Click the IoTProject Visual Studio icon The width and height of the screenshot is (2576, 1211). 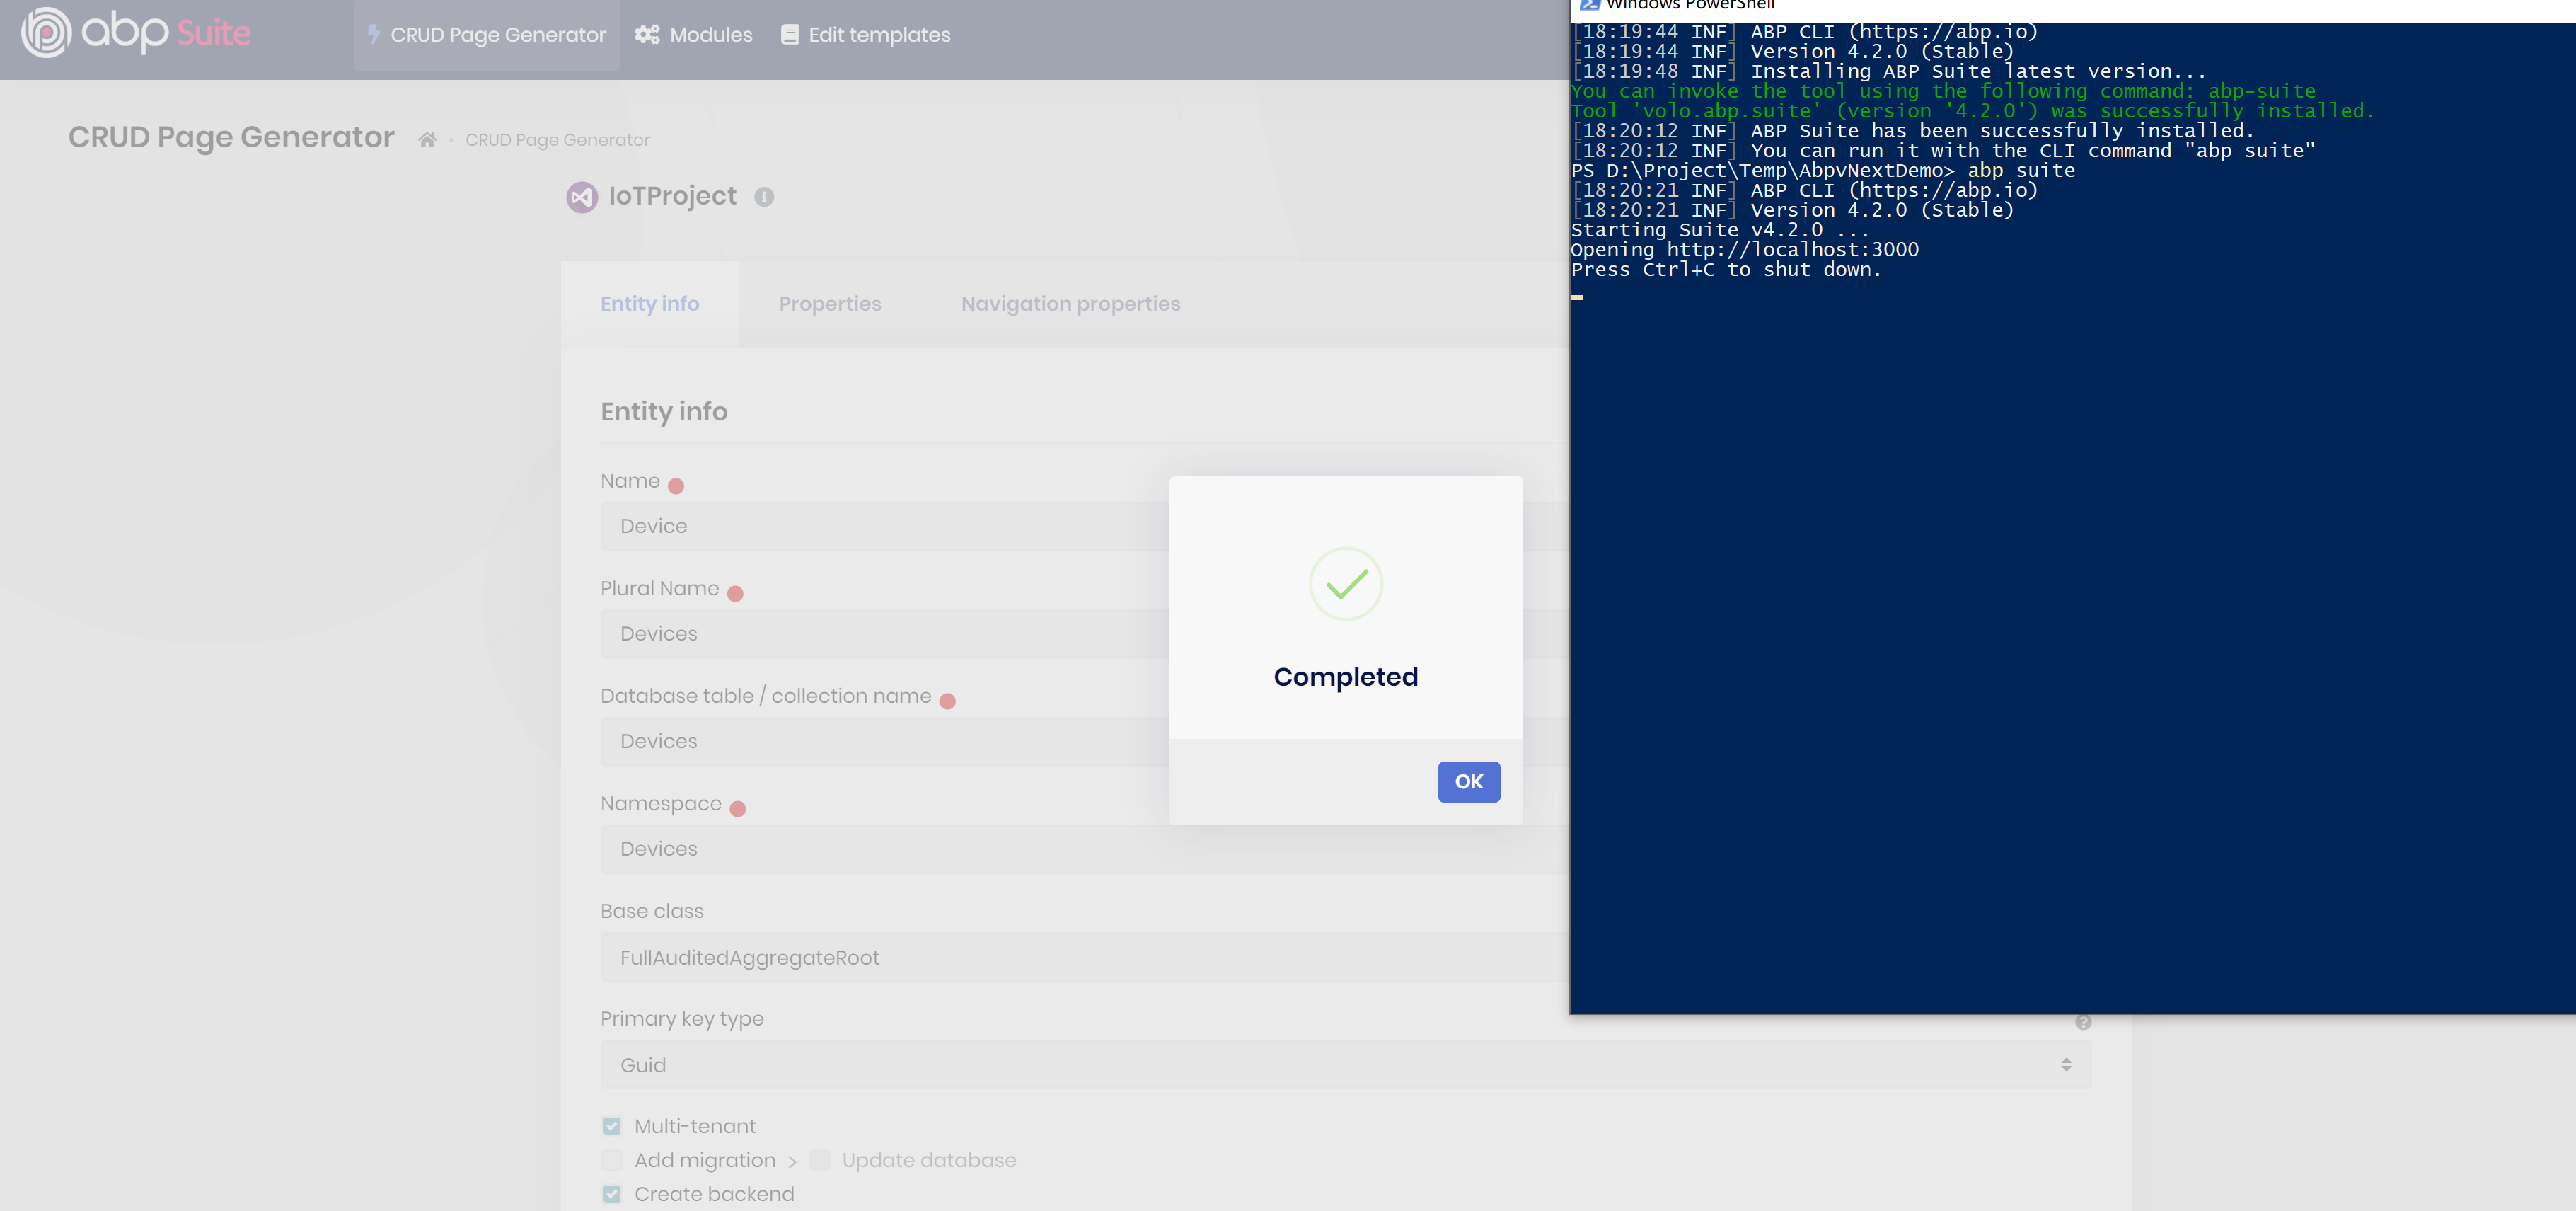(x=582, y=197)
